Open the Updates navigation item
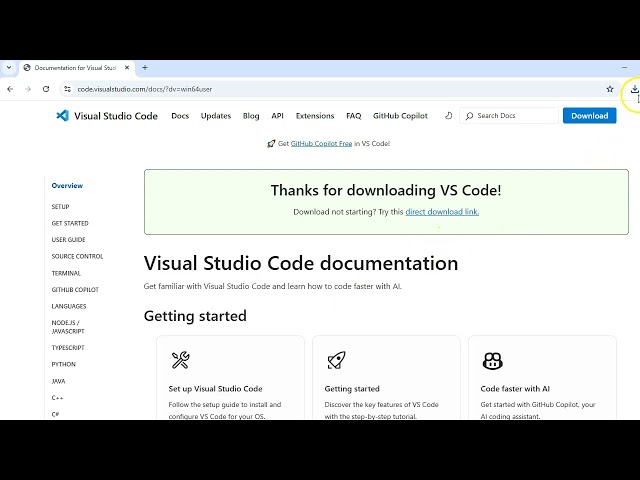The image size is (640, 480). [216, 116]
